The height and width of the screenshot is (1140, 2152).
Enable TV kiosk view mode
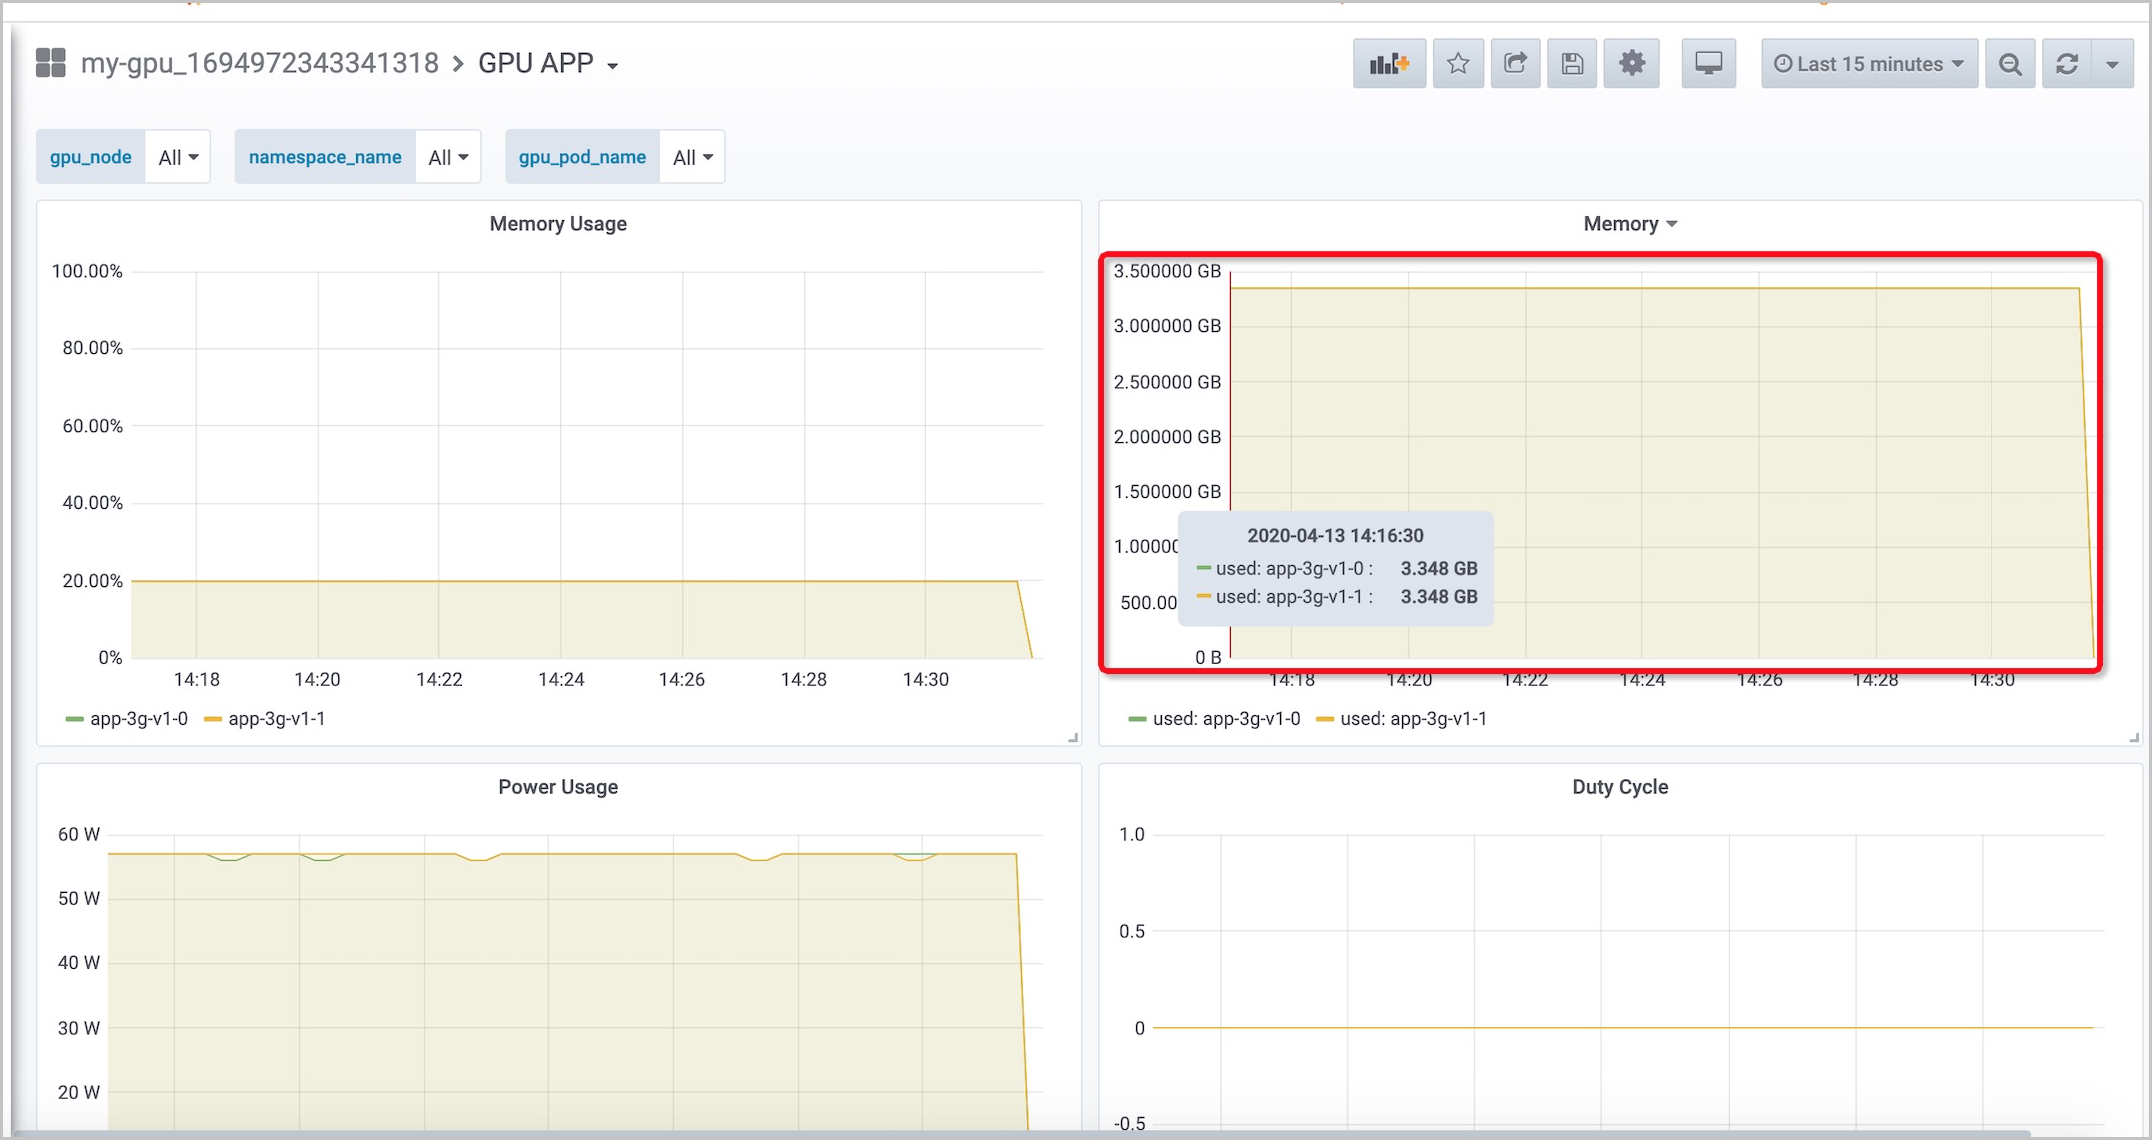click(1708, 62)
